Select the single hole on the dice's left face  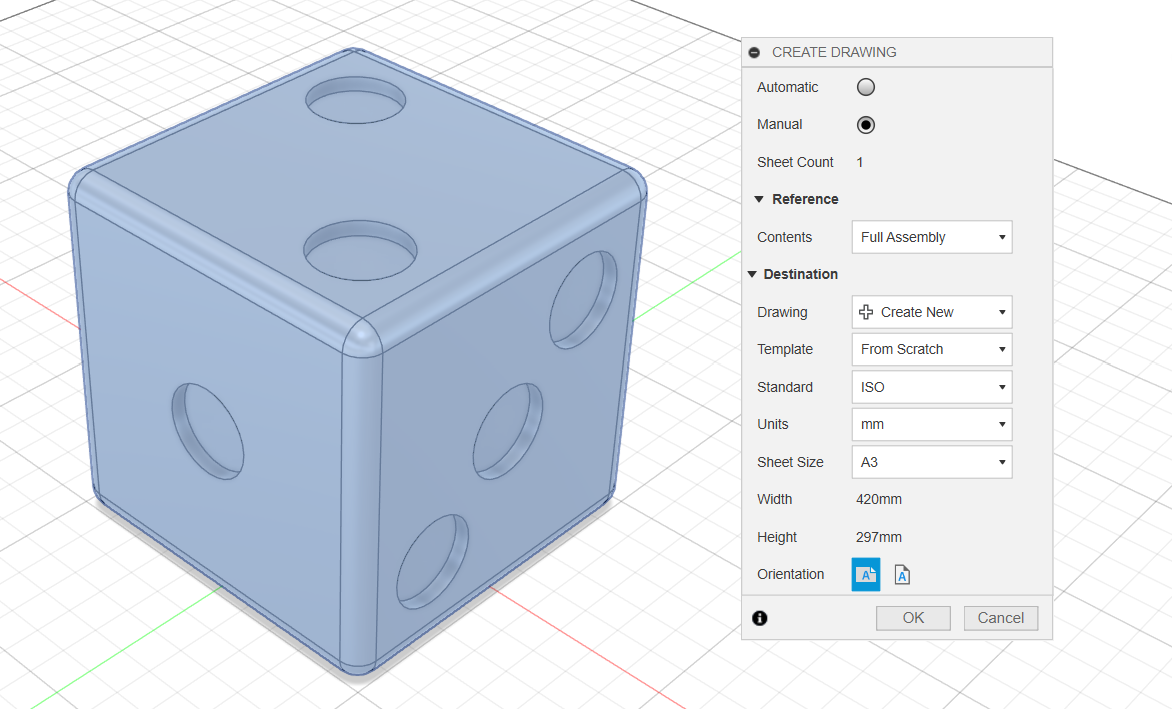[x=208, y=428]
